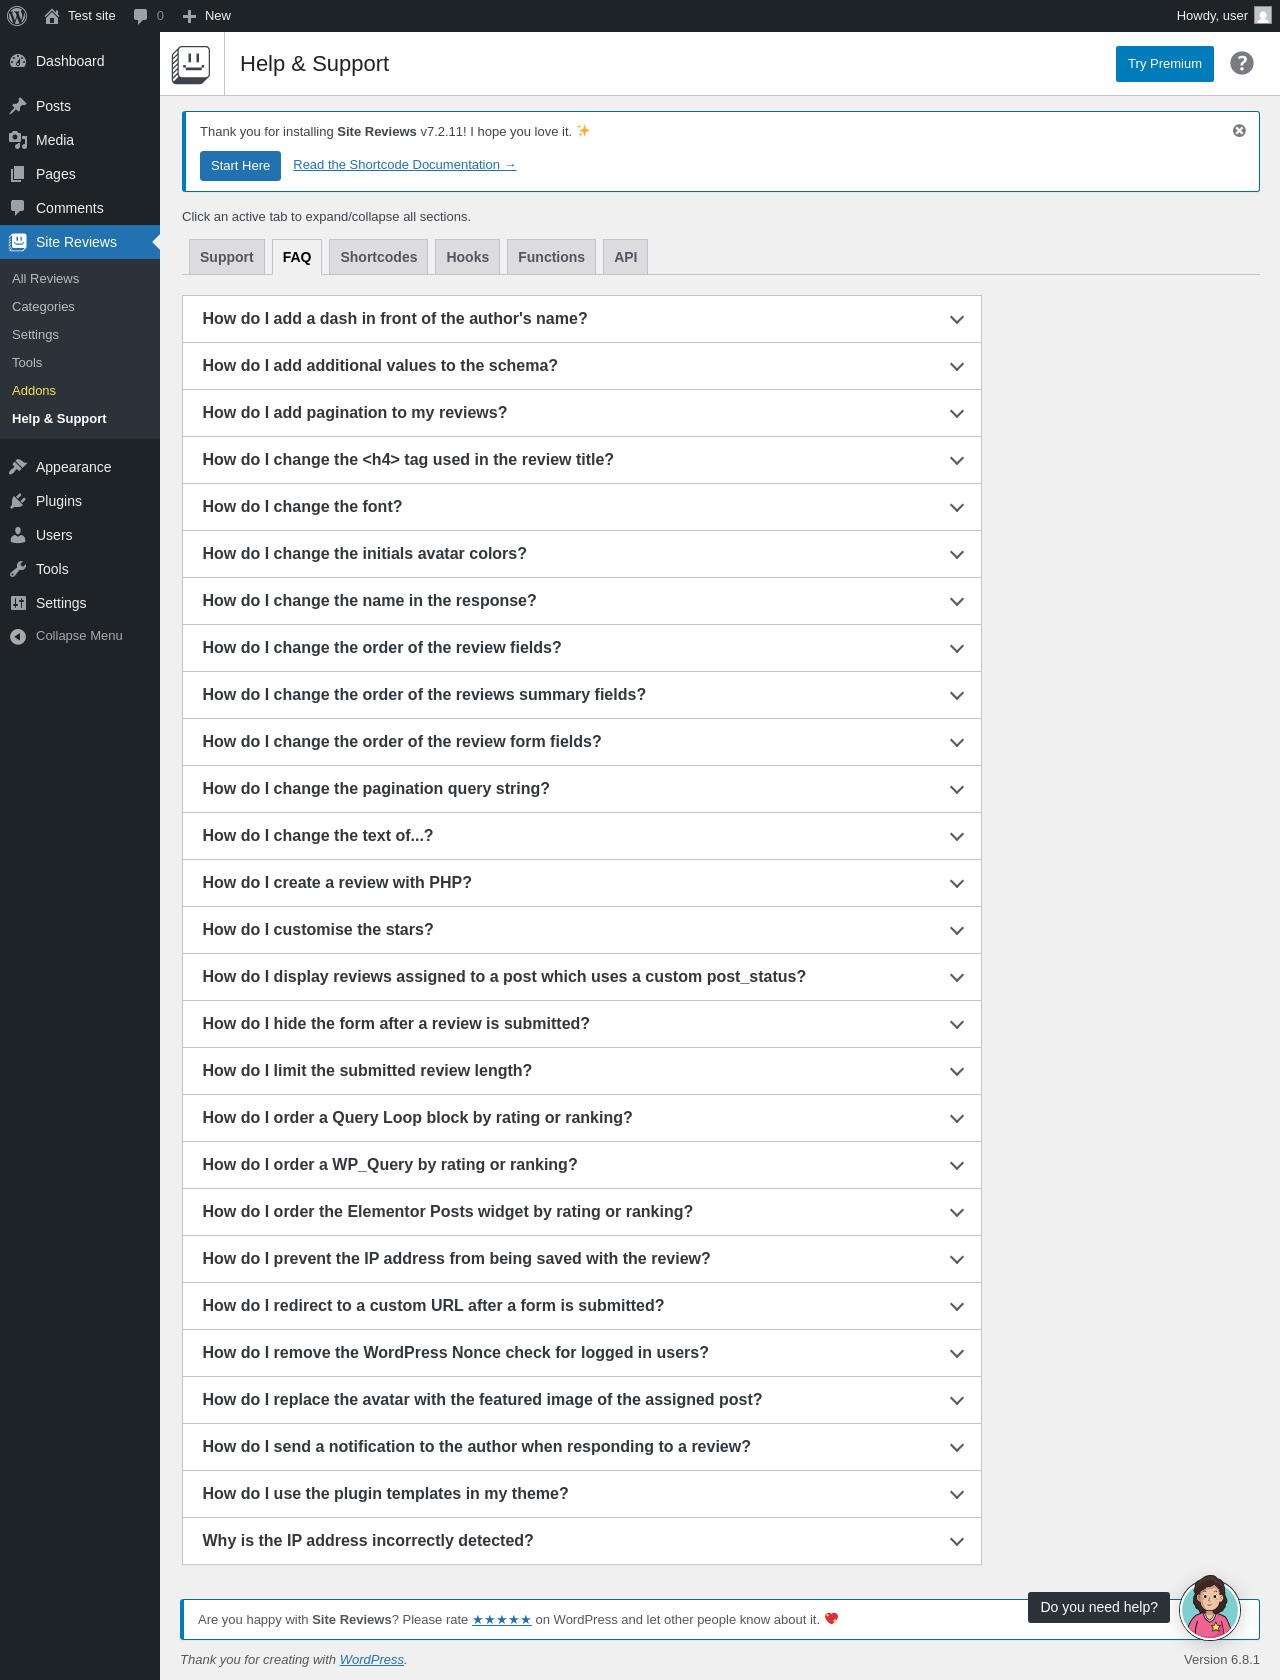Click the Test site home icon
Image resolution: width=1280 pixels, height=1680 pixels.
tap(52, 16)
